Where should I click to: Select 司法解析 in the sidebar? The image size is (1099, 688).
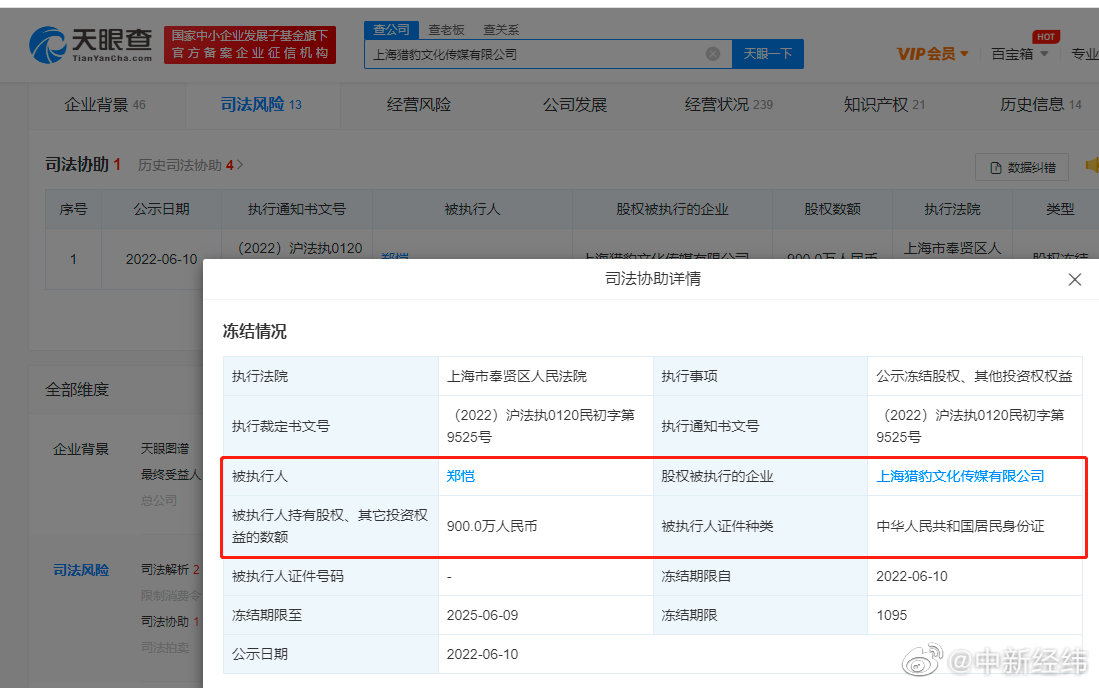coord(170,570)
